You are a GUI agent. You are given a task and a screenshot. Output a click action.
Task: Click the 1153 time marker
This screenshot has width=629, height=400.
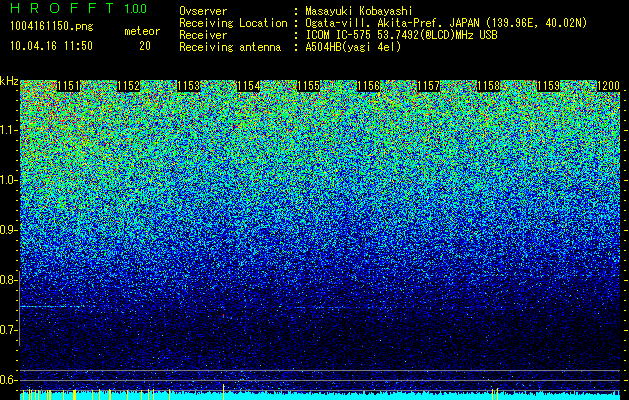[189, 86]
